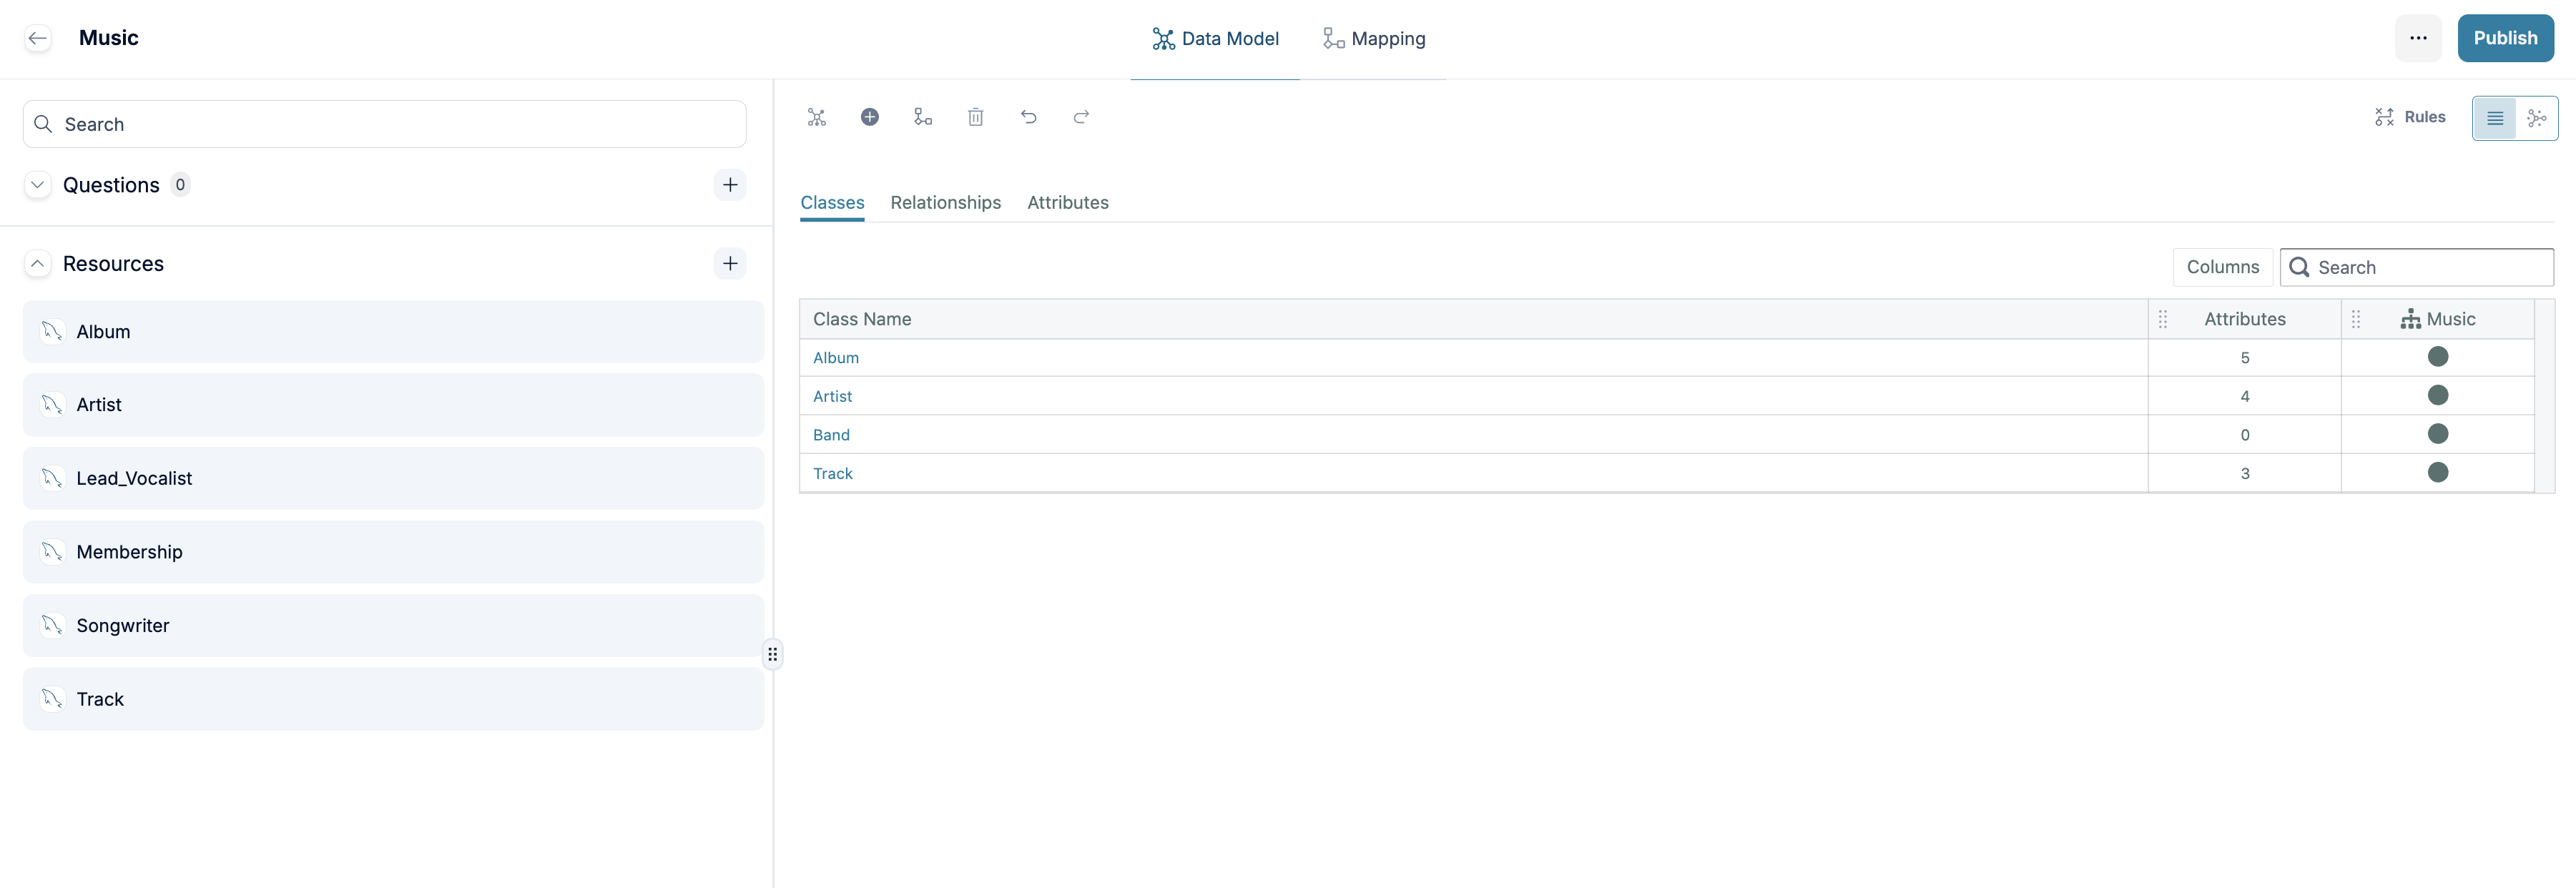Select the graph/model icon in the toolbar
This screenshot has height=888, width=2576.
point(816,117)
